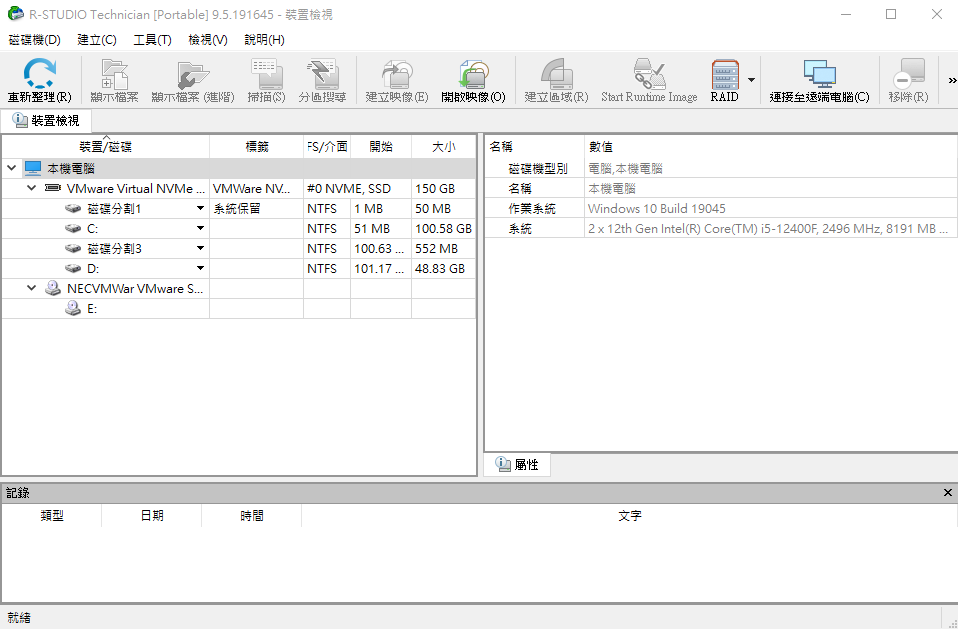The height and width of the screenshot is (629, 958).
Task: Open the 磁碟機(D) menu
Action: point(35,40)
